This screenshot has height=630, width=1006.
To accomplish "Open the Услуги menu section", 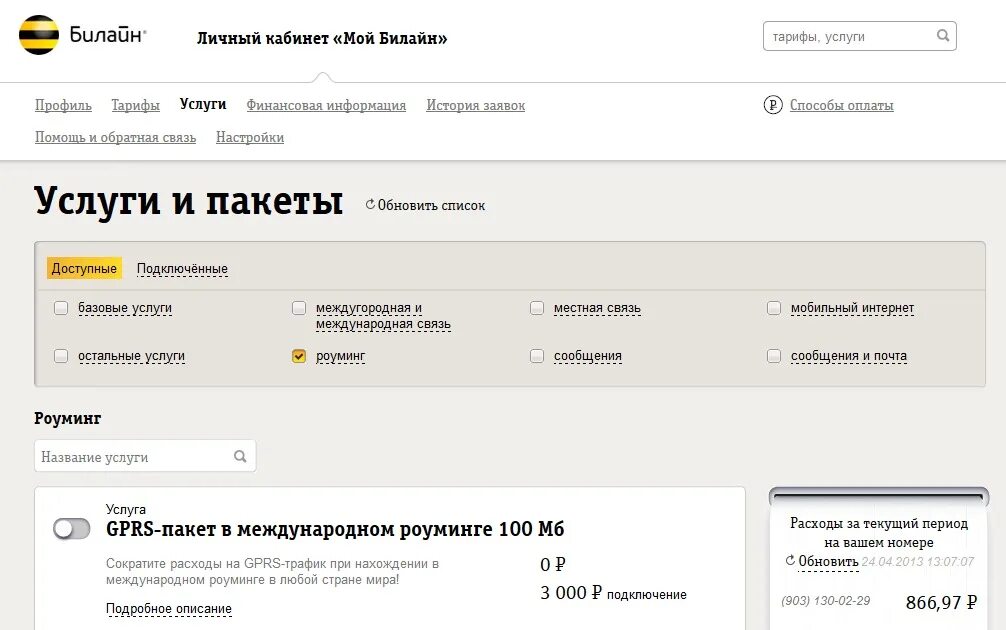I will 203,105.
